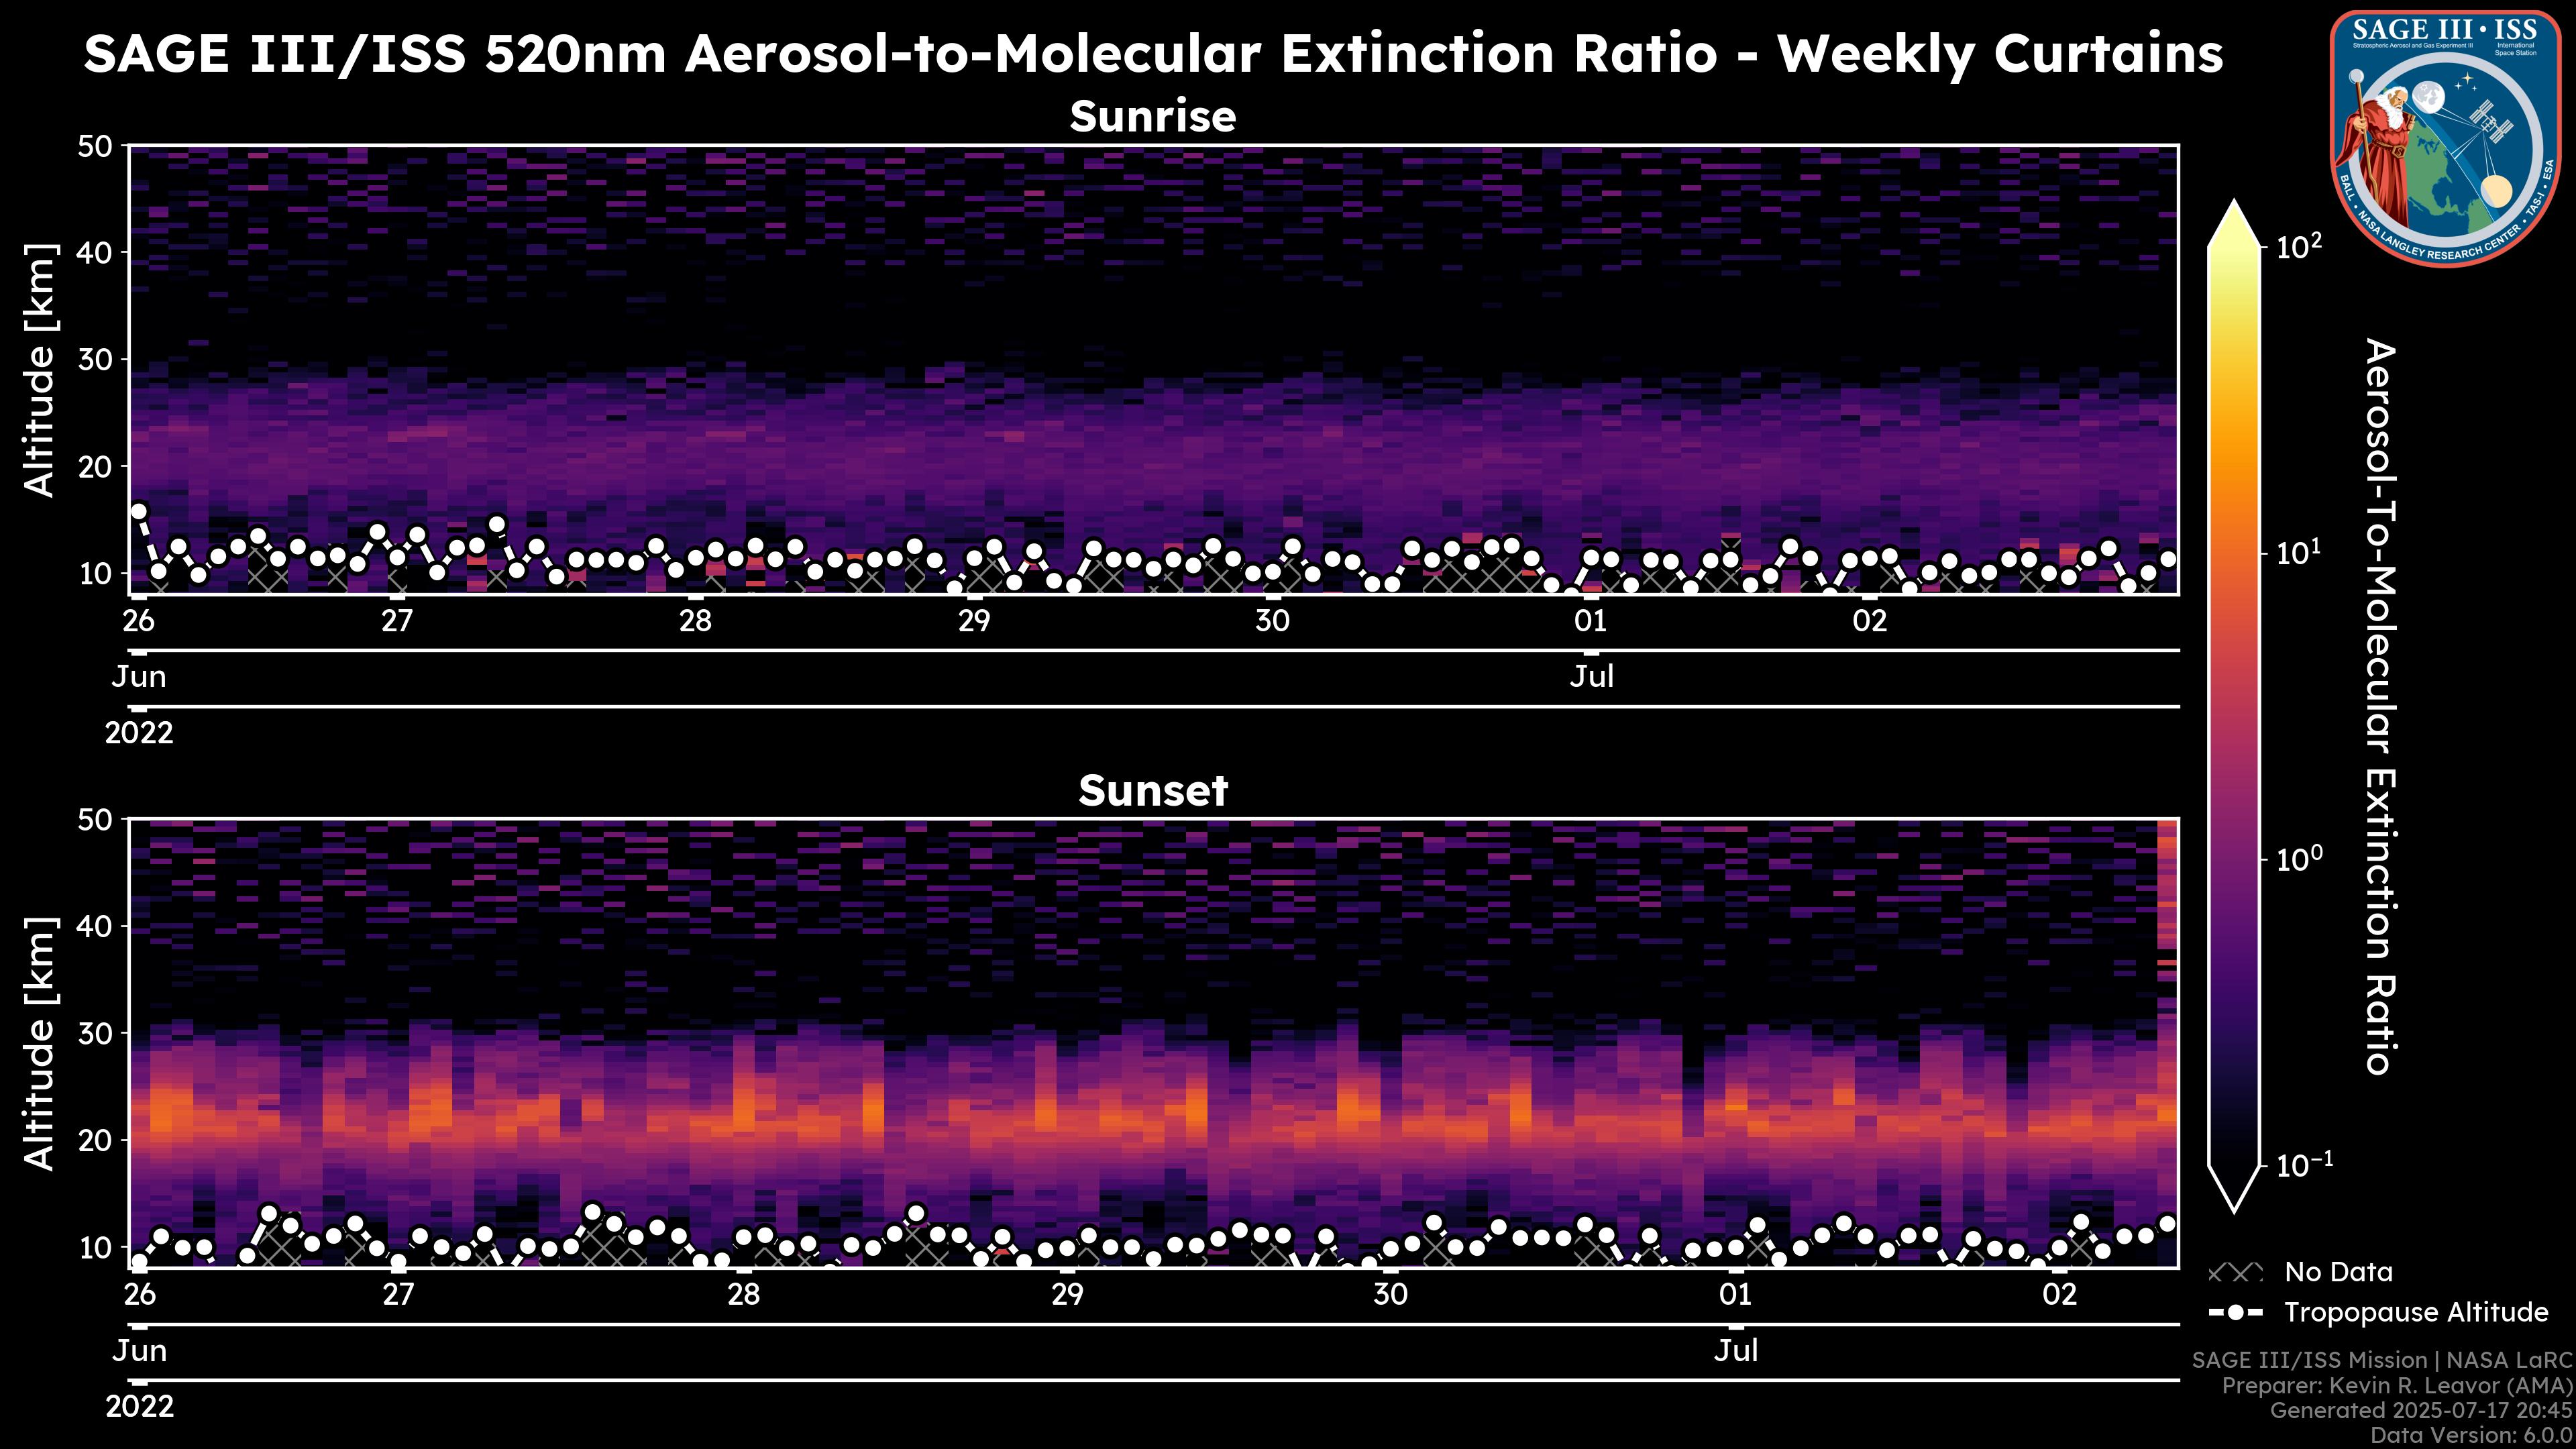This screenshot has width=2576, height=1449.
Task: Click day 28 tick label on Sunrise axis
Action: coord(695,621)
